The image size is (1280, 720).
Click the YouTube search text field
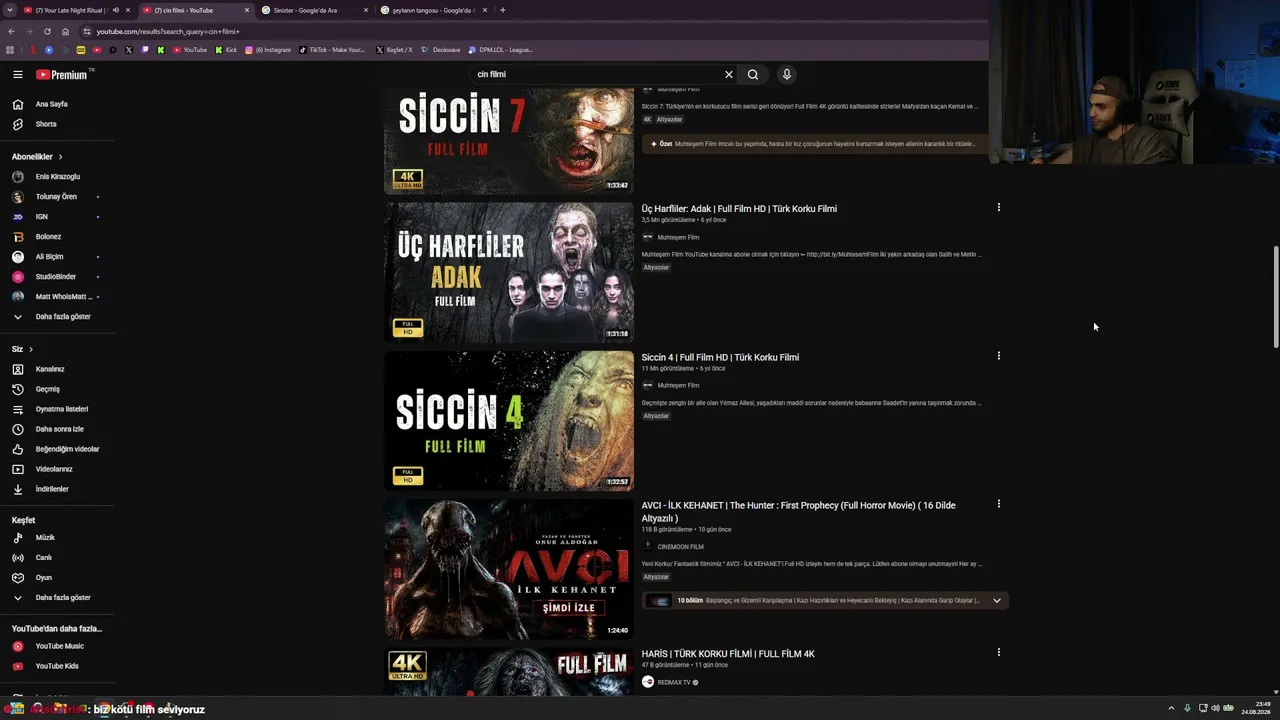[597, 74]
